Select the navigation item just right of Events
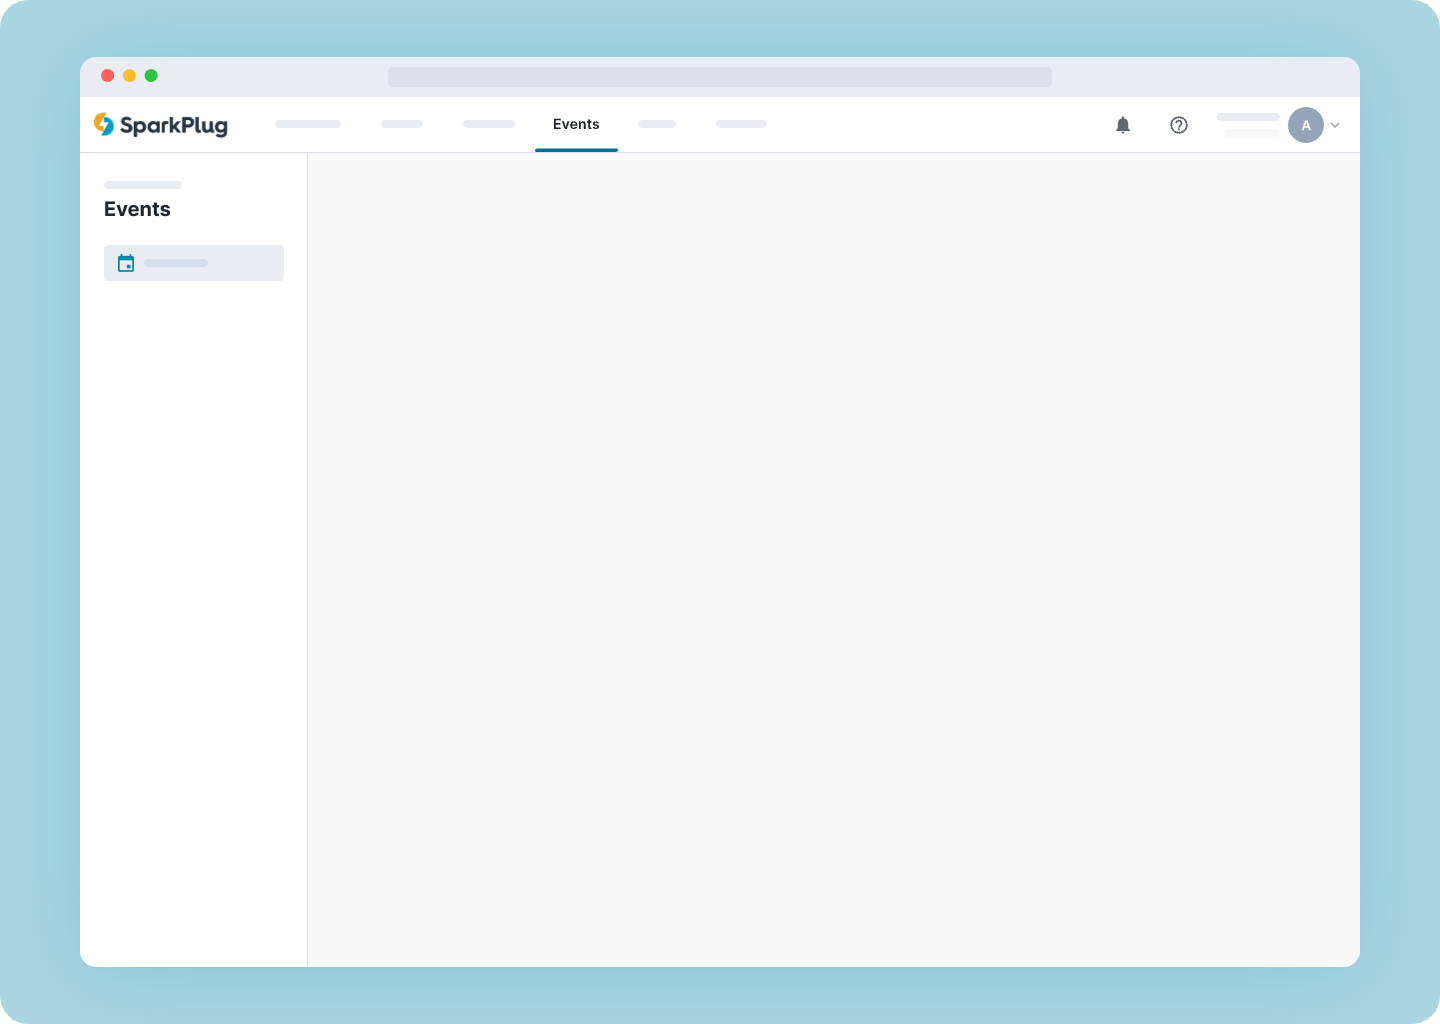Screen dimensions: 1440x1024 [657, 124]
